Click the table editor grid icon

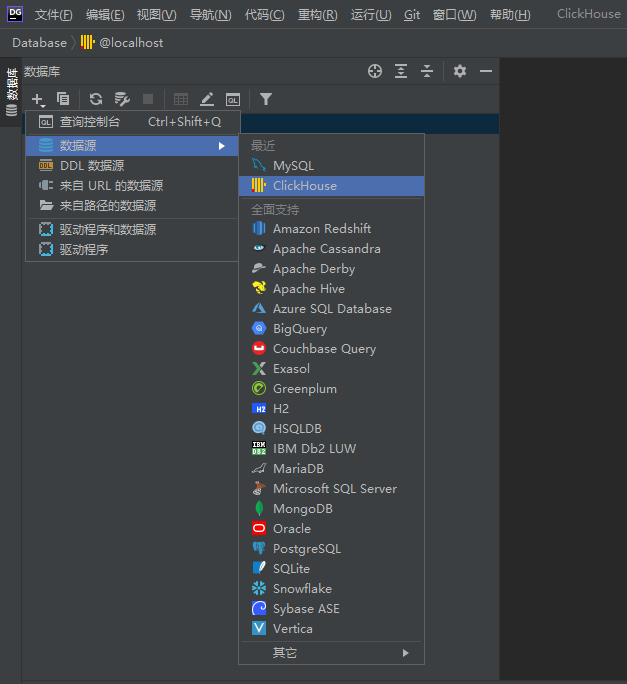click(181, 99)
